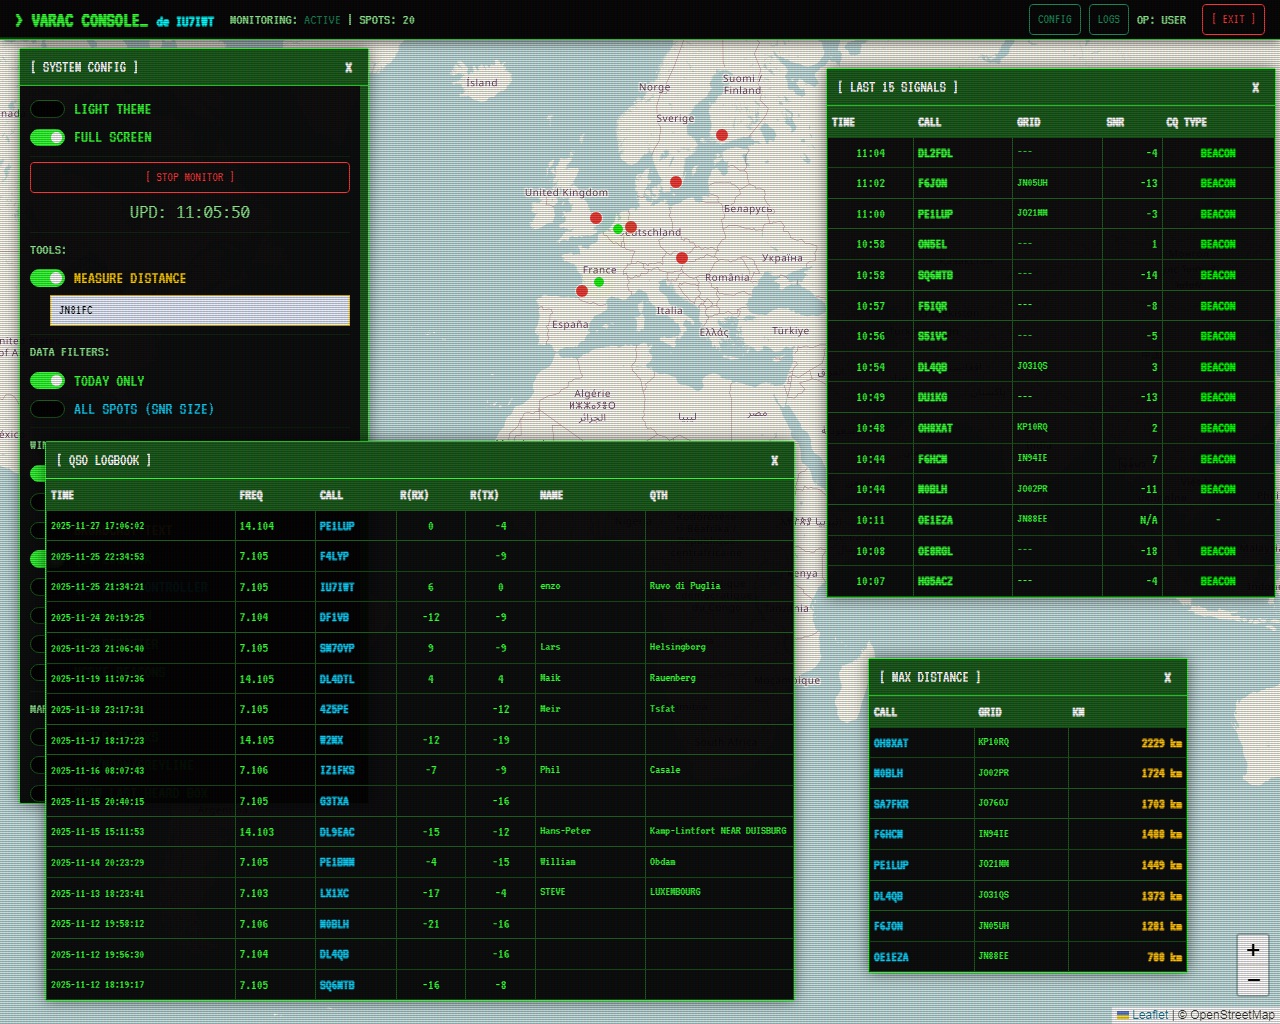Zoom out the map with minus button

tap(1253, 980)
